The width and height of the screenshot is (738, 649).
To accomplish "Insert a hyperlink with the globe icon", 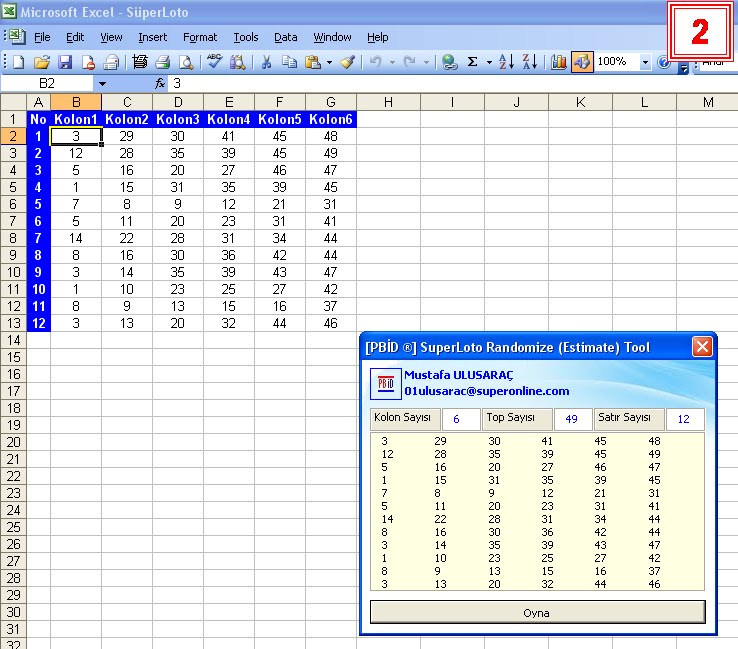I will (x=449, y=62).
